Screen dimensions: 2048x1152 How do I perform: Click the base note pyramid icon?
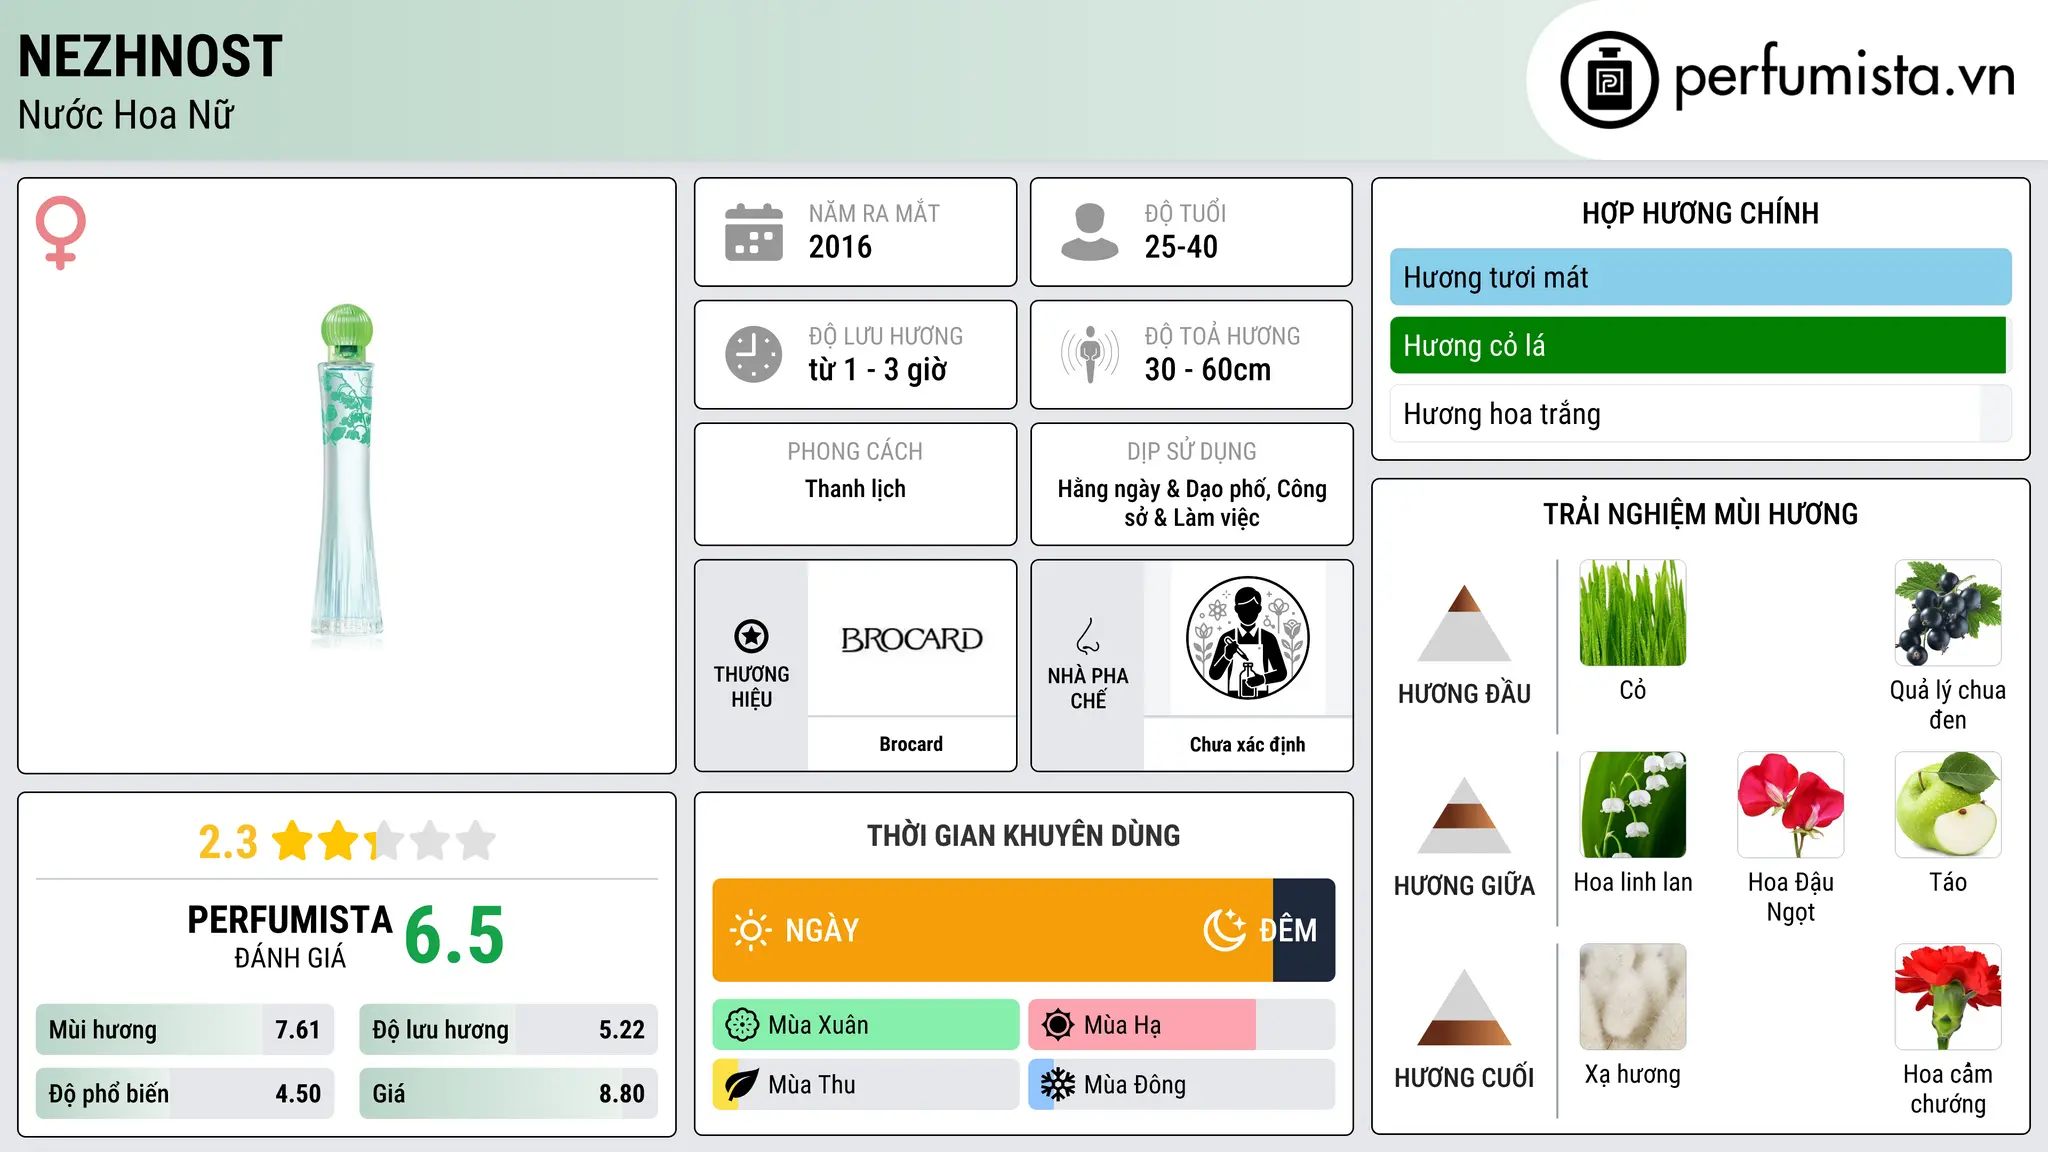click(1464, 1007)
